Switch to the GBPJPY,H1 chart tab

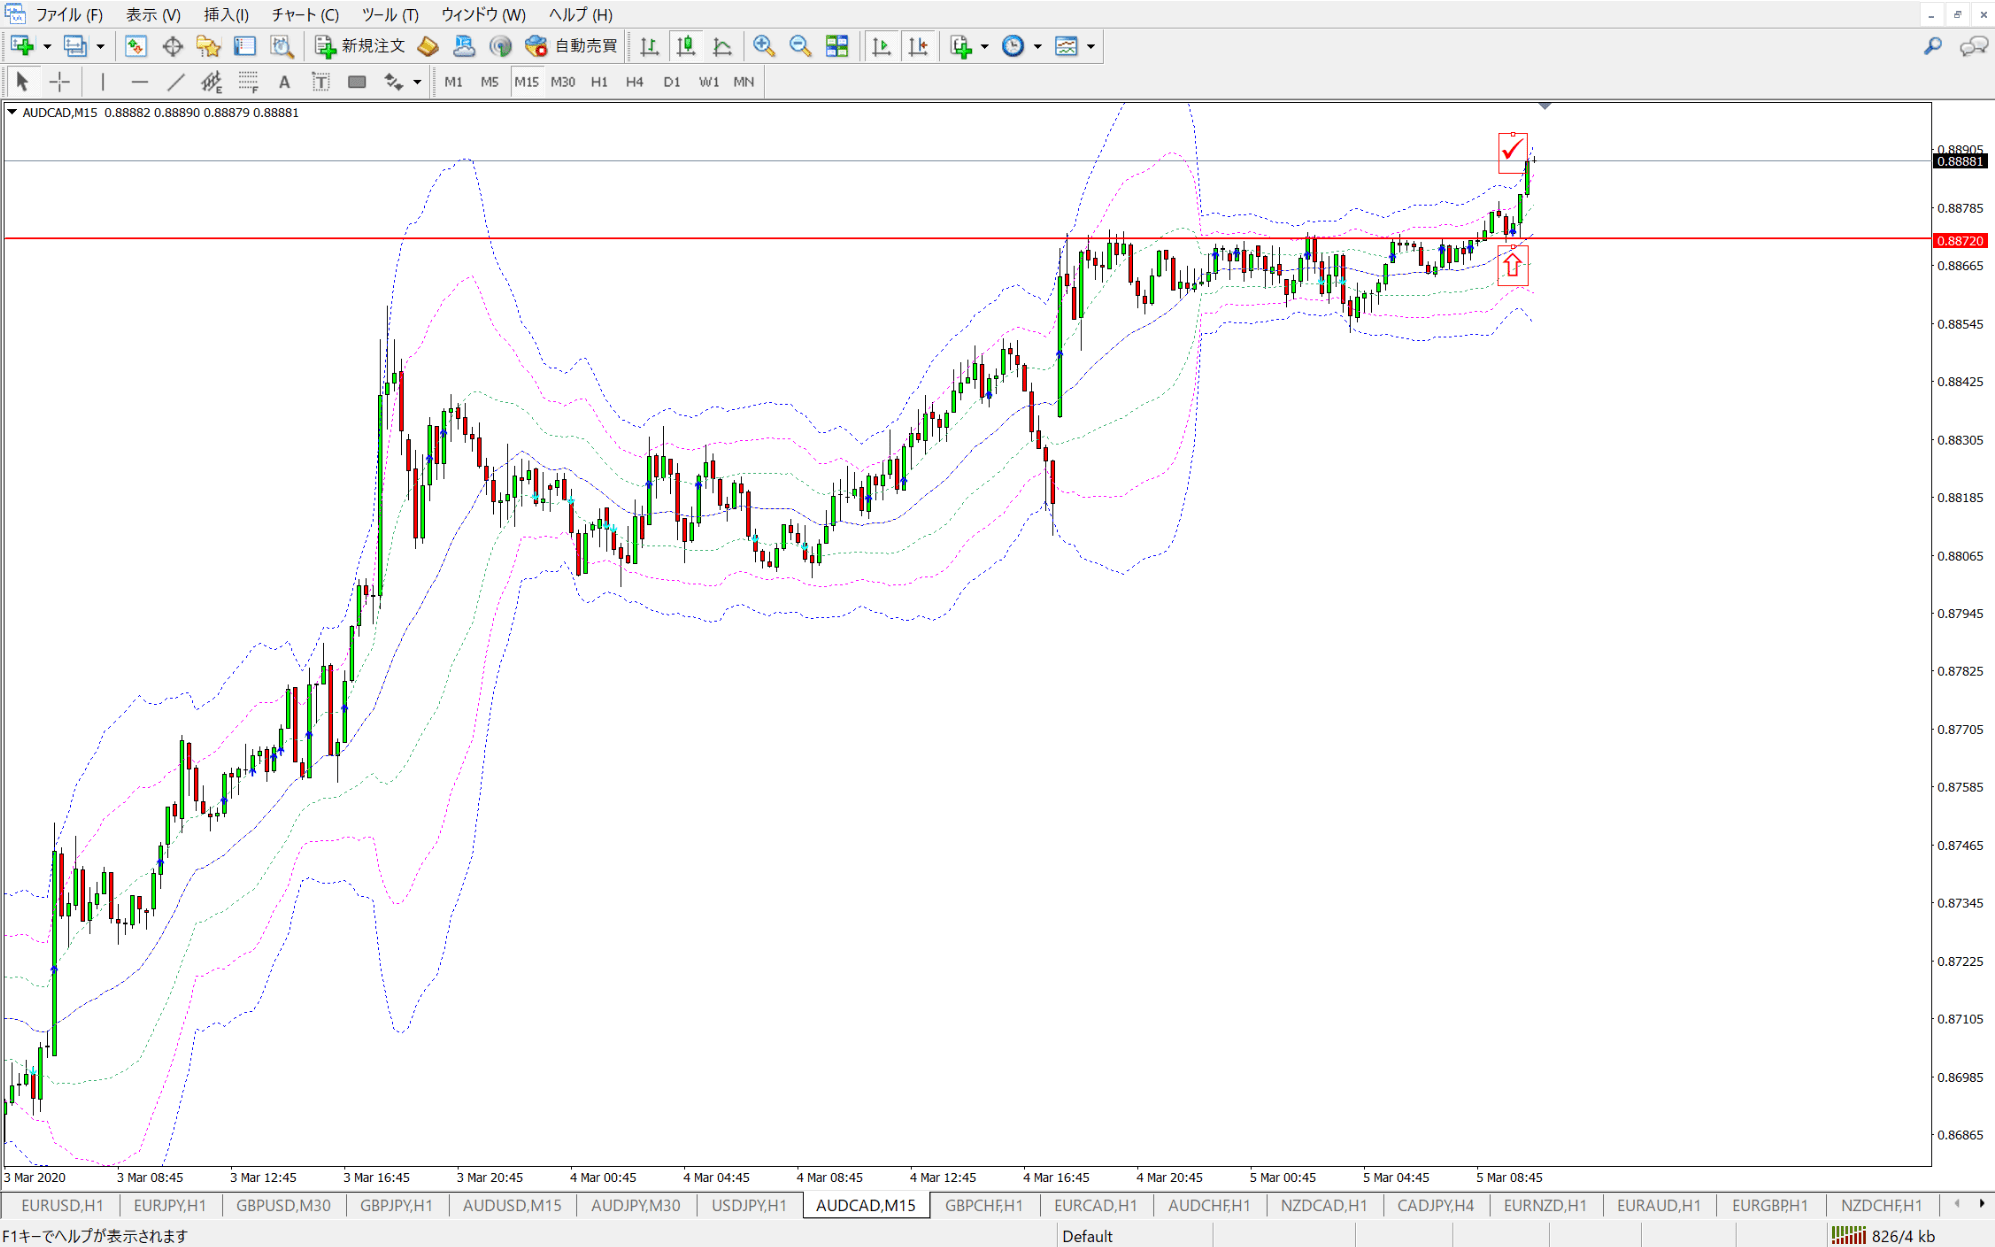click(x=396, y=1205)
